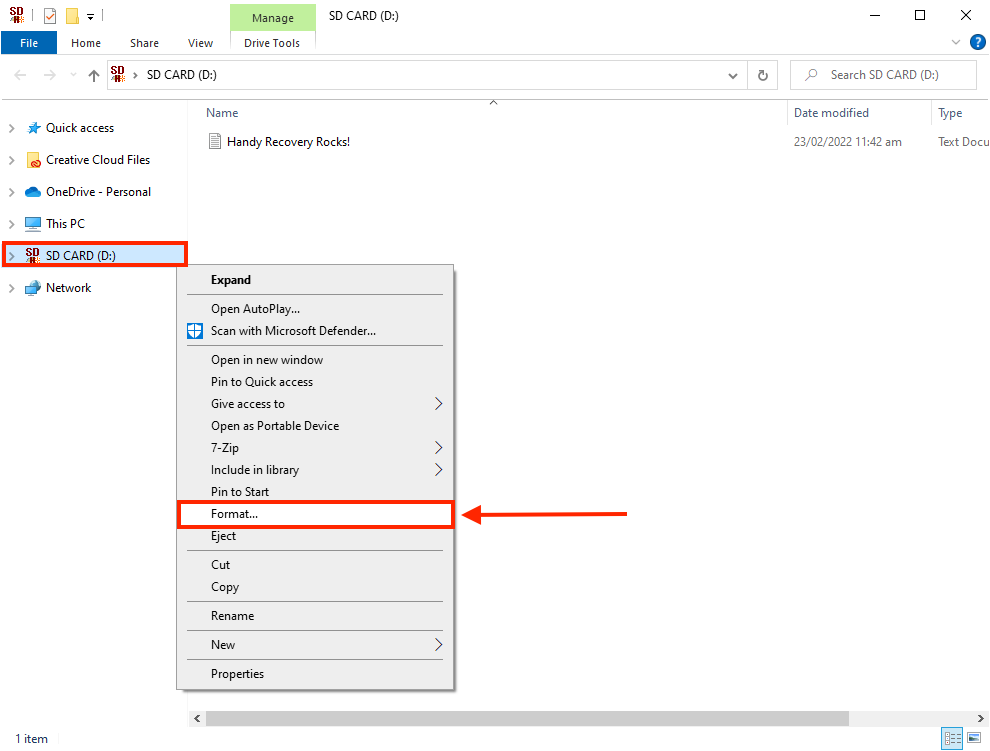990x751 pixels.
Task: Choose Open AutoPlay... from context menu
Action: point(315,309)
